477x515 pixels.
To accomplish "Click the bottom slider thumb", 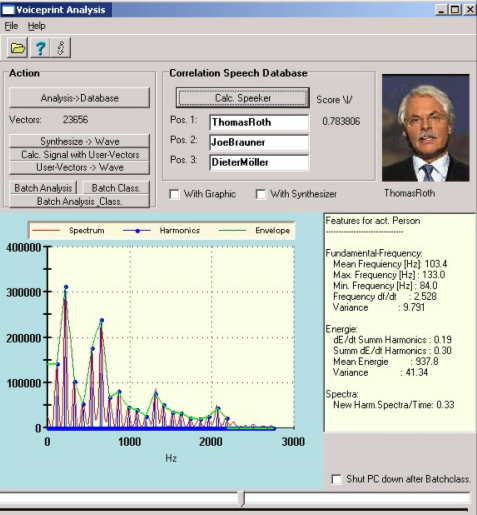I will 243,499.
